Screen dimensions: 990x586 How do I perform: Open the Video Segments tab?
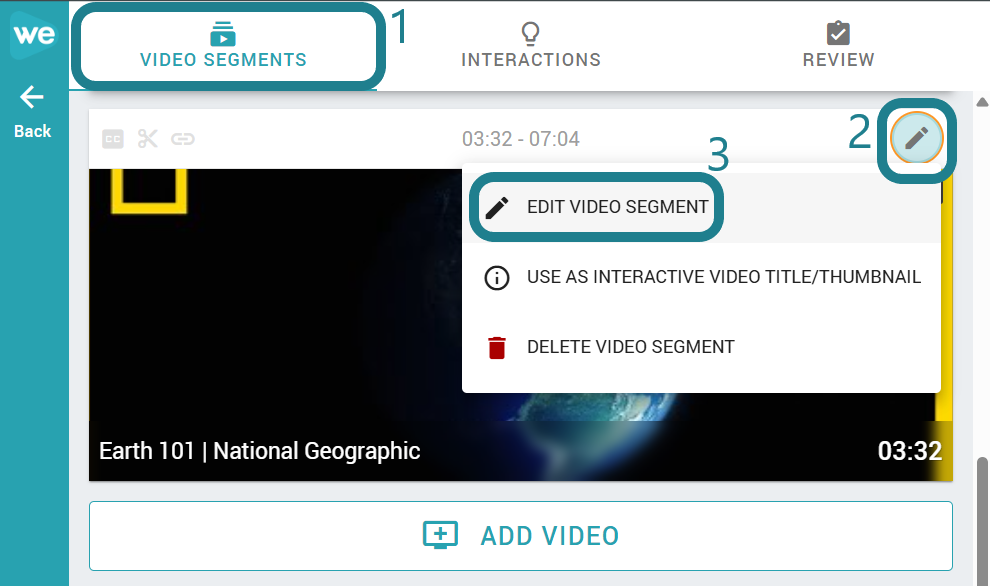click(x=224, y=45)
